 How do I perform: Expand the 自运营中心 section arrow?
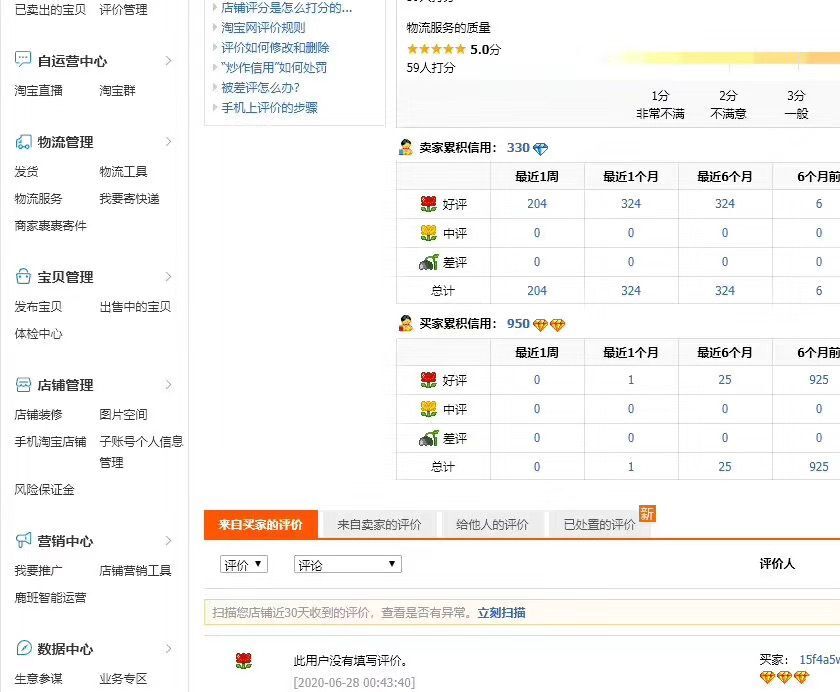pyautogui.click(x=169, y=61)
